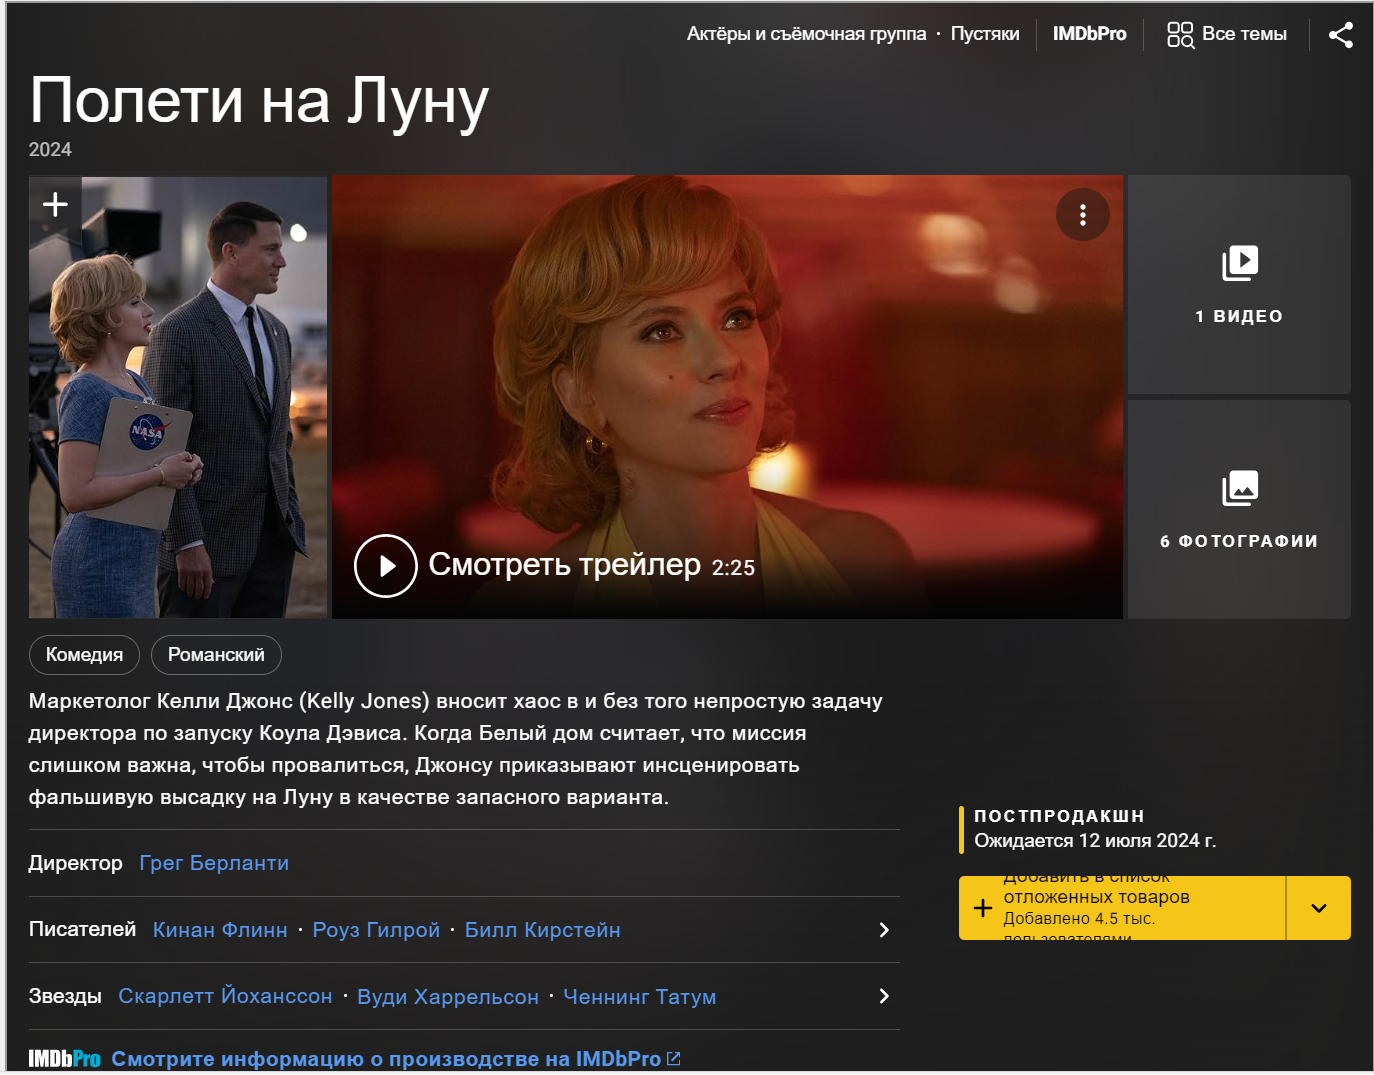Open Вуди Харрельсон's page
1374x1075 pixels.
click(x=448, y=997)
